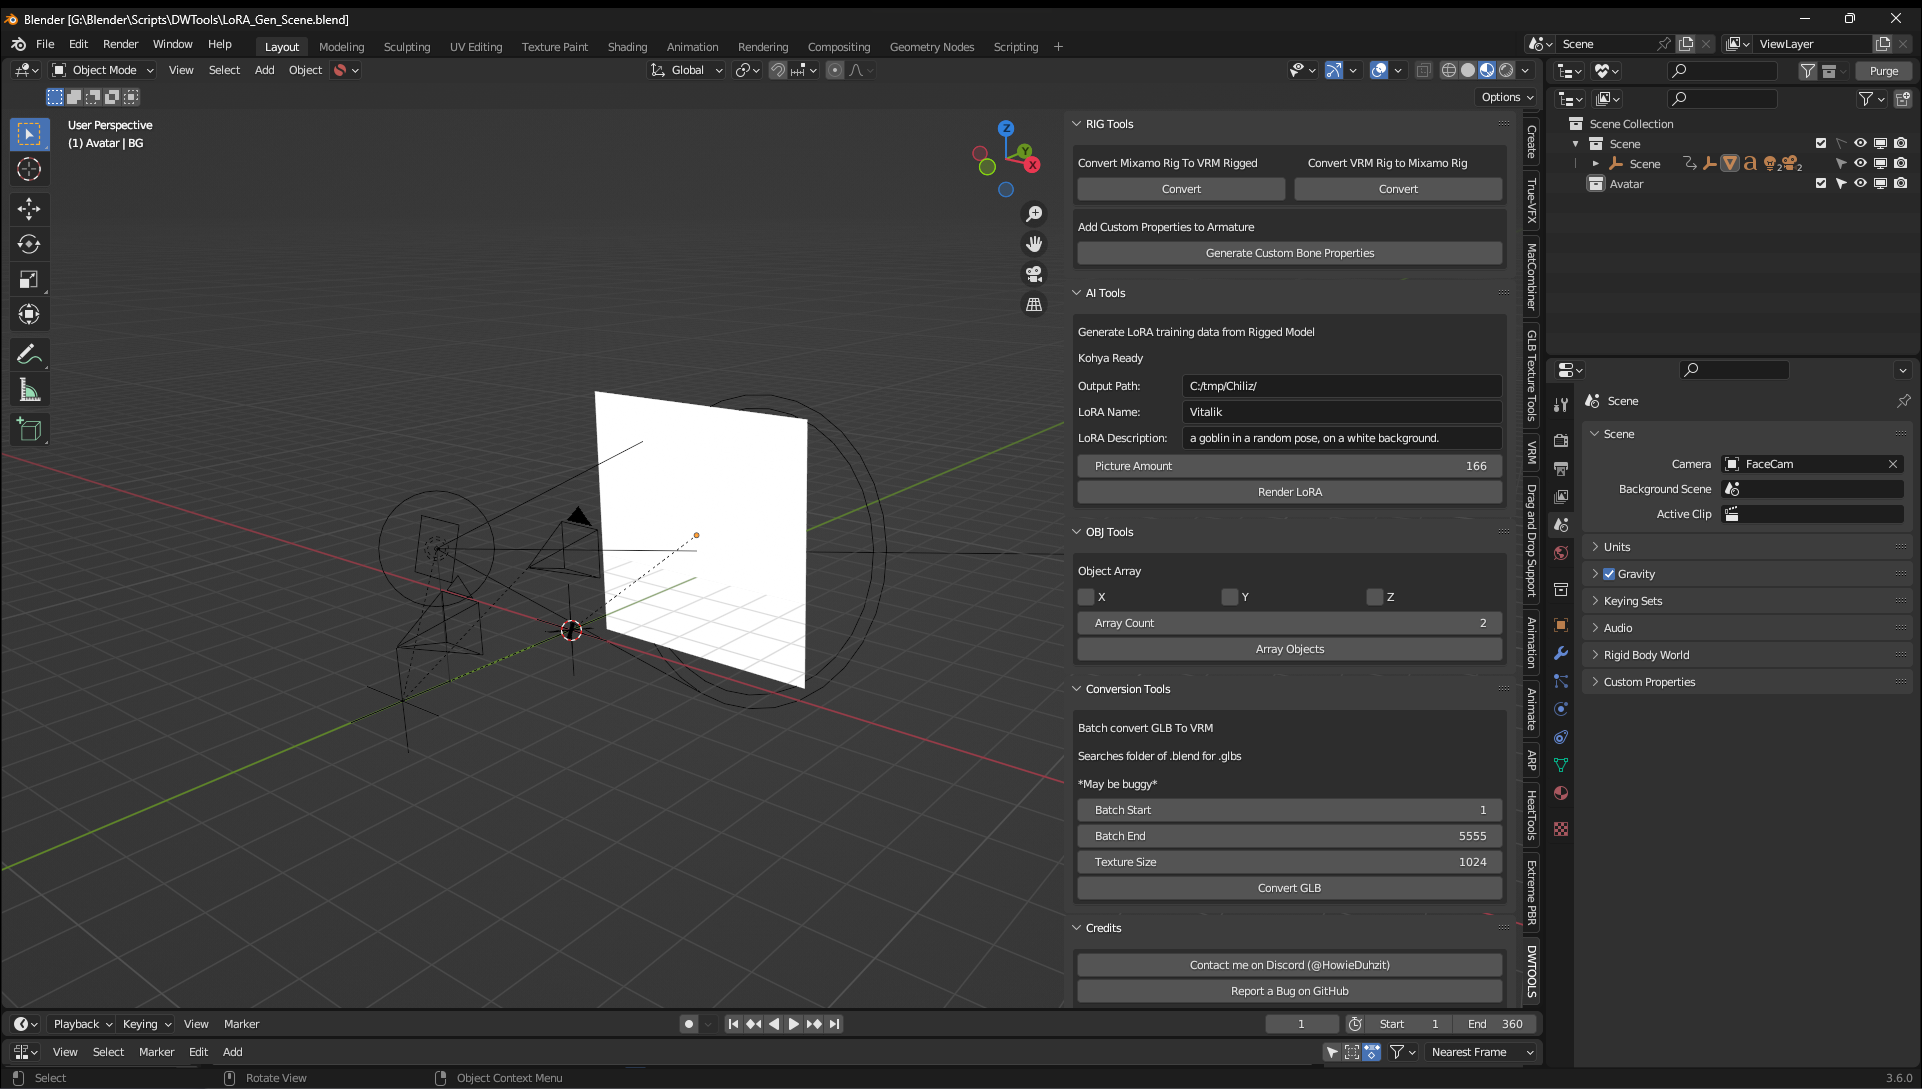This screenshot has width=1922, height=1089.
Task: Switch to the World Properties tab
Action: (x=1560, y=552)
